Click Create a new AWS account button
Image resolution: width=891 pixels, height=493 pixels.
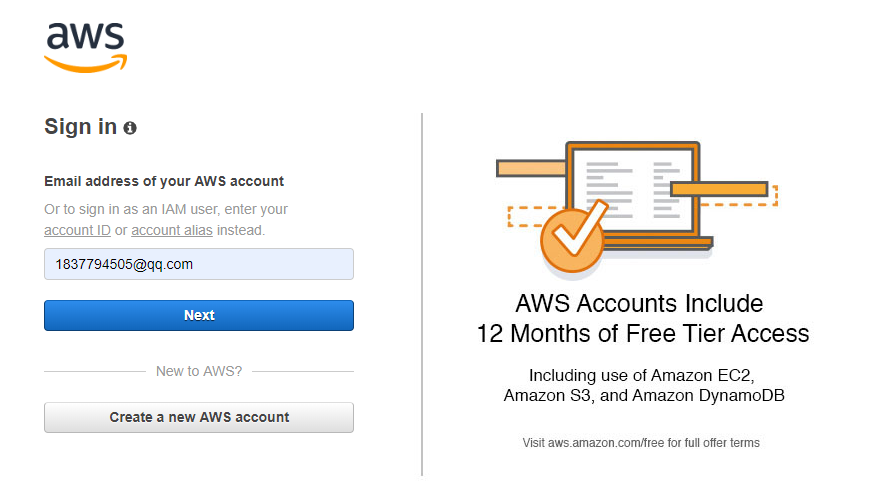click(x=199, y=417)
